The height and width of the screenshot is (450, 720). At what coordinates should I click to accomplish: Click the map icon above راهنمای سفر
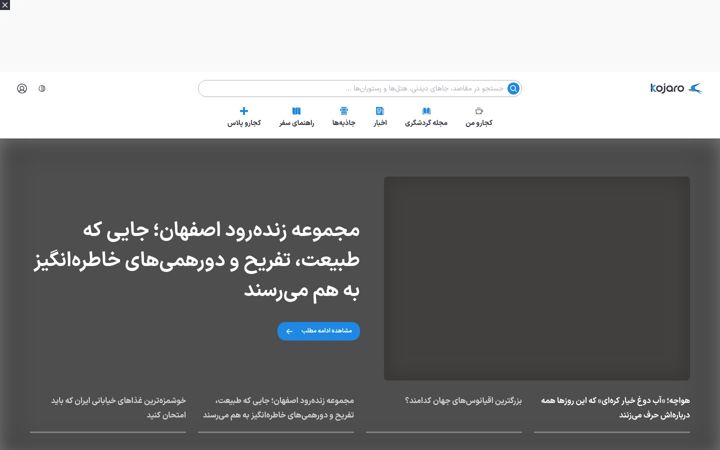point(297,111)
